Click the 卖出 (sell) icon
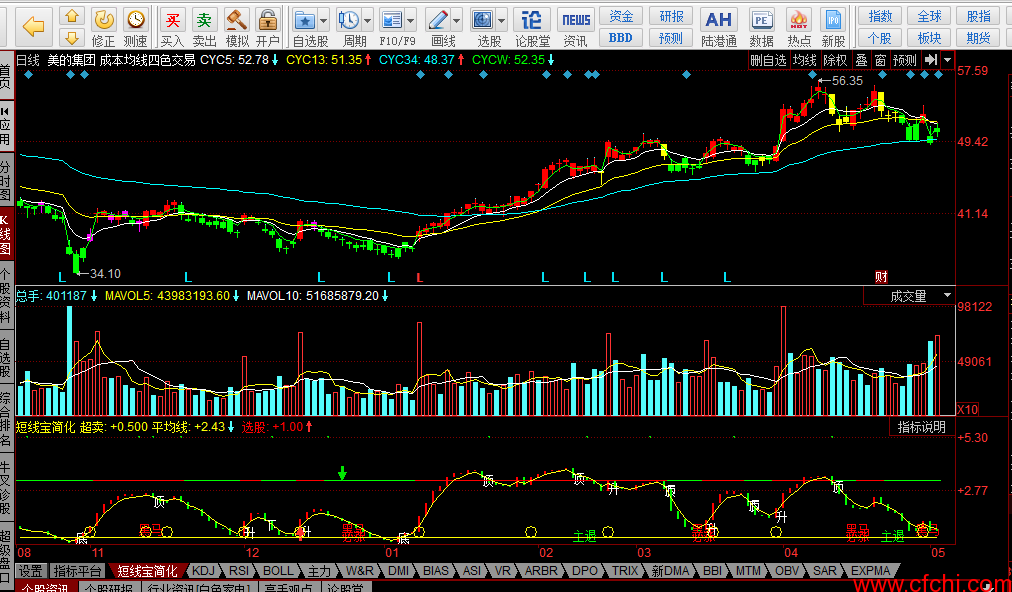The width and height of the screenshot is (1012, 592). point(204,25)
